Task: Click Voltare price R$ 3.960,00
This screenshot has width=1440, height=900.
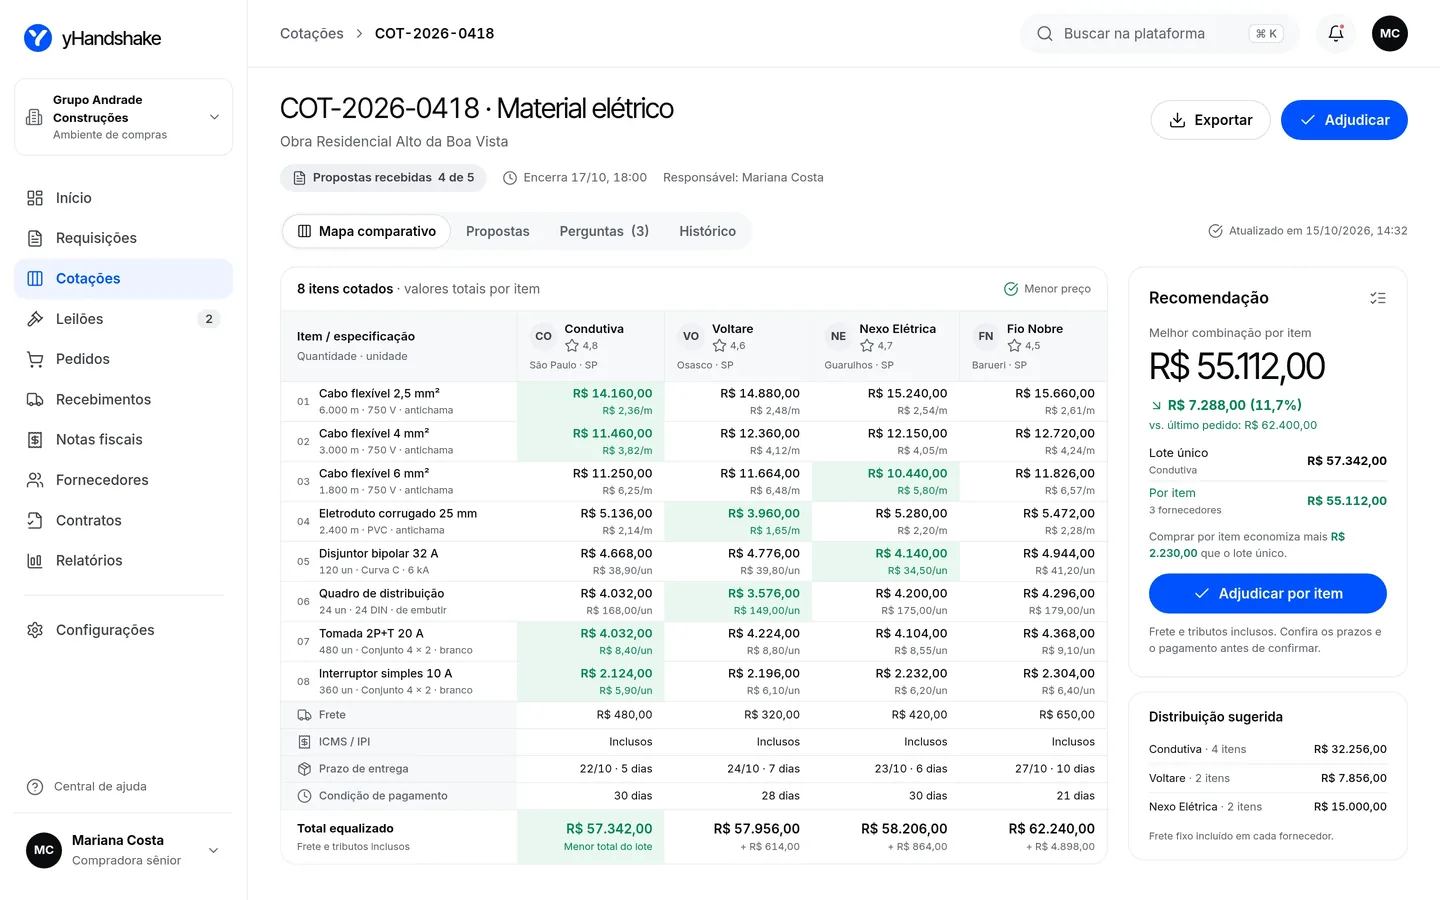Action: (764, 514)
